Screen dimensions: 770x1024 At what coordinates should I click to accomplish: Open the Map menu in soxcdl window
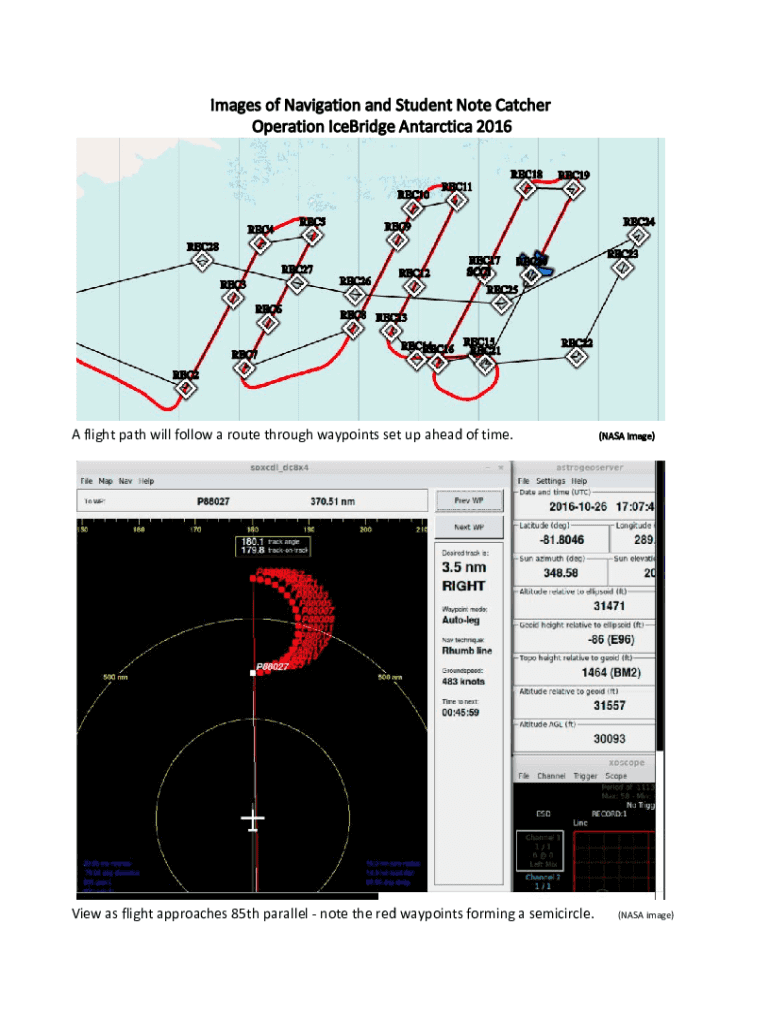click(104, 481)
